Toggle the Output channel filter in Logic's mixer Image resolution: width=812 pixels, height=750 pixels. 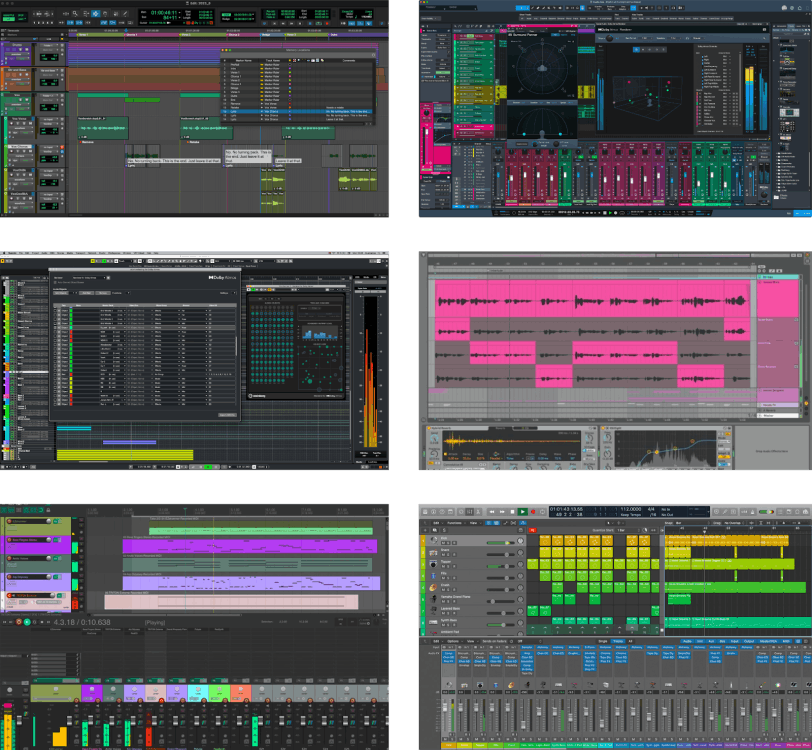pos(749,641)
